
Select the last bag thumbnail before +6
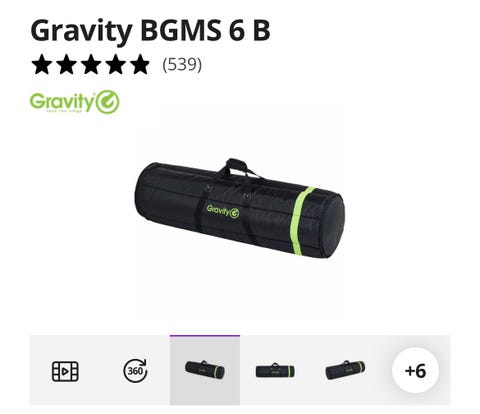[345, 370]
